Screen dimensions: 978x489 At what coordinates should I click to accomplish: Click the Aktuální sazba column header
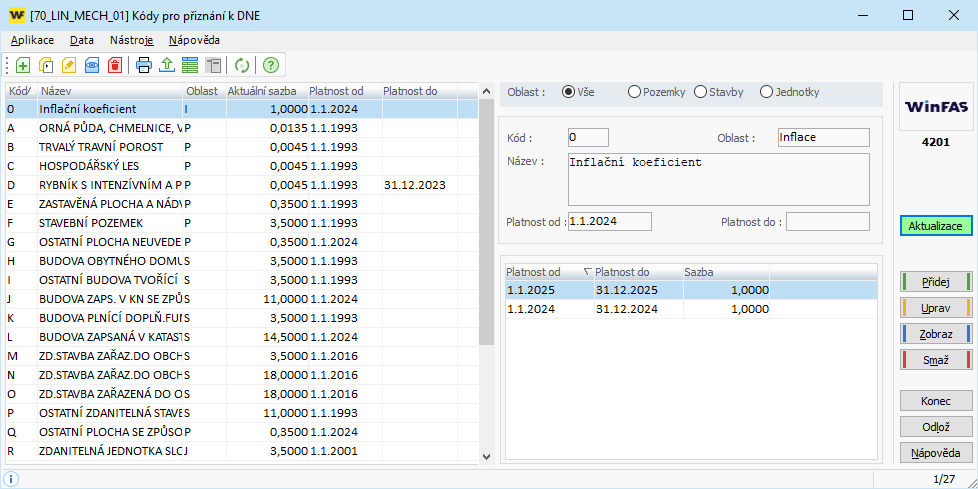tap(266, 91)
